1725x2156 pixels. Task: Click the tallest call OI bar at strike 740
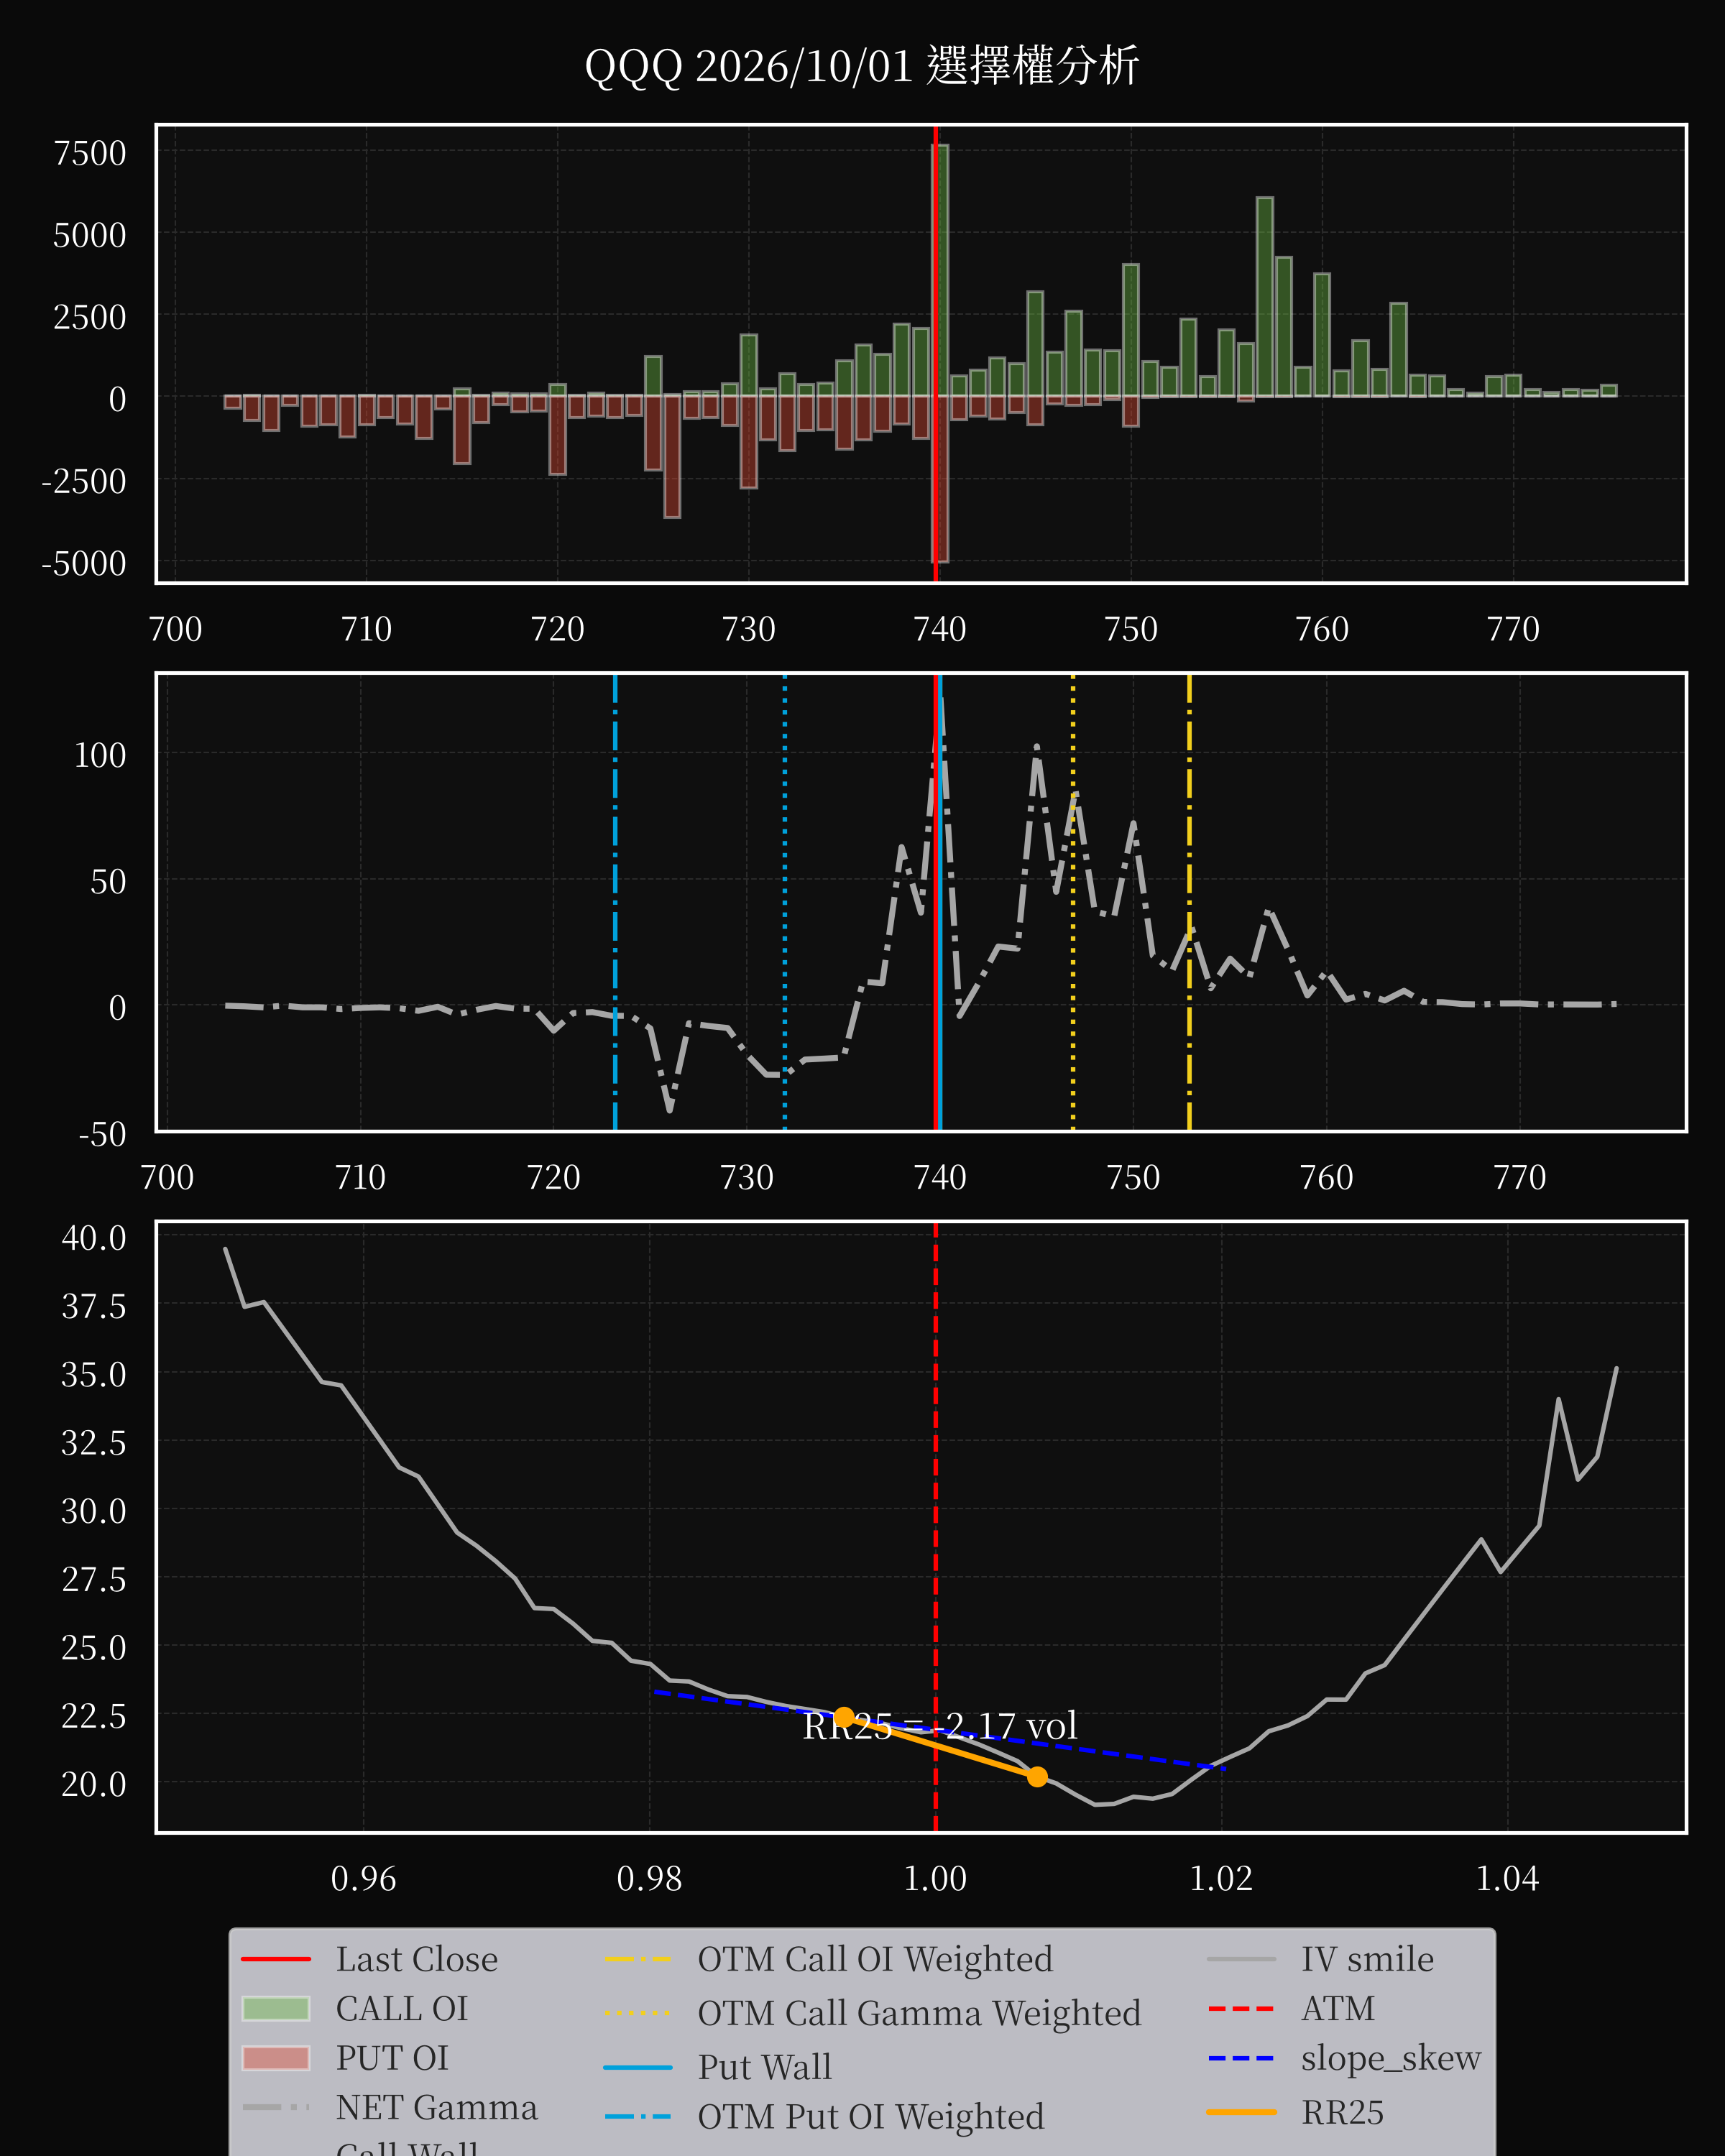[x=941, y=271]
